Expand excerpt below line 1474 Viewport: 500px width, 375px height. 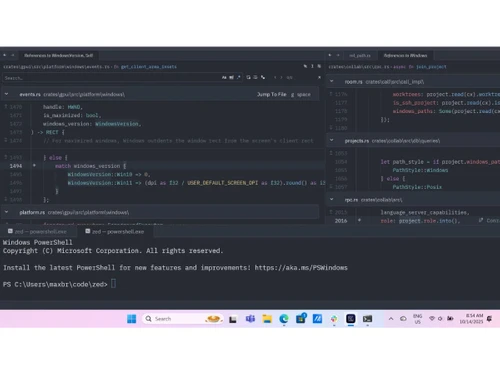click(6, 140)
